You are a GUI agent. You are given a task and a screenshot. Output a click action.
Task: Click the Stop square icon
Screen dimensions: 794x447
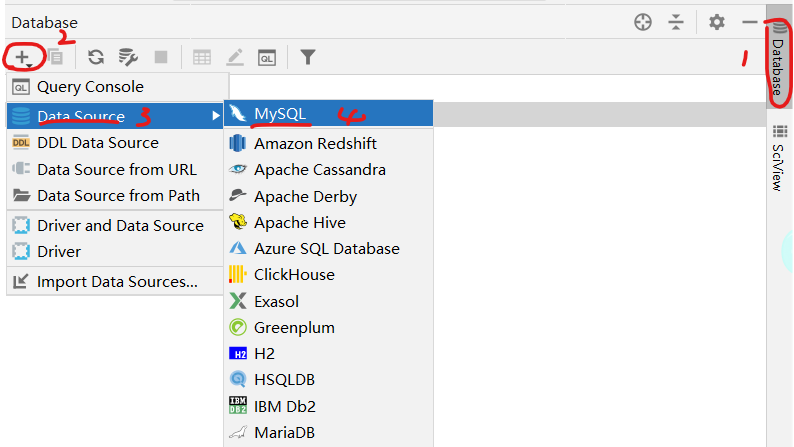(x=161, y=57)
